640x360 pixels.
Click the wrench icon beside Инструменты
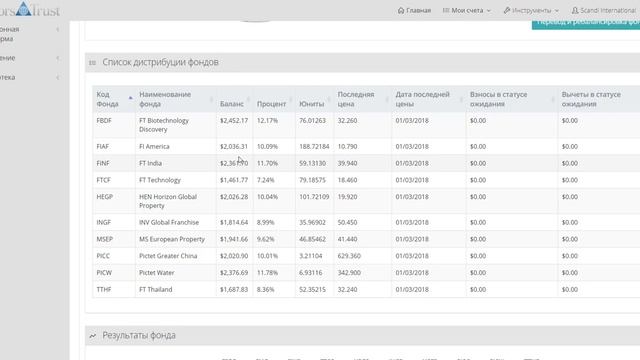pos(507,10)
